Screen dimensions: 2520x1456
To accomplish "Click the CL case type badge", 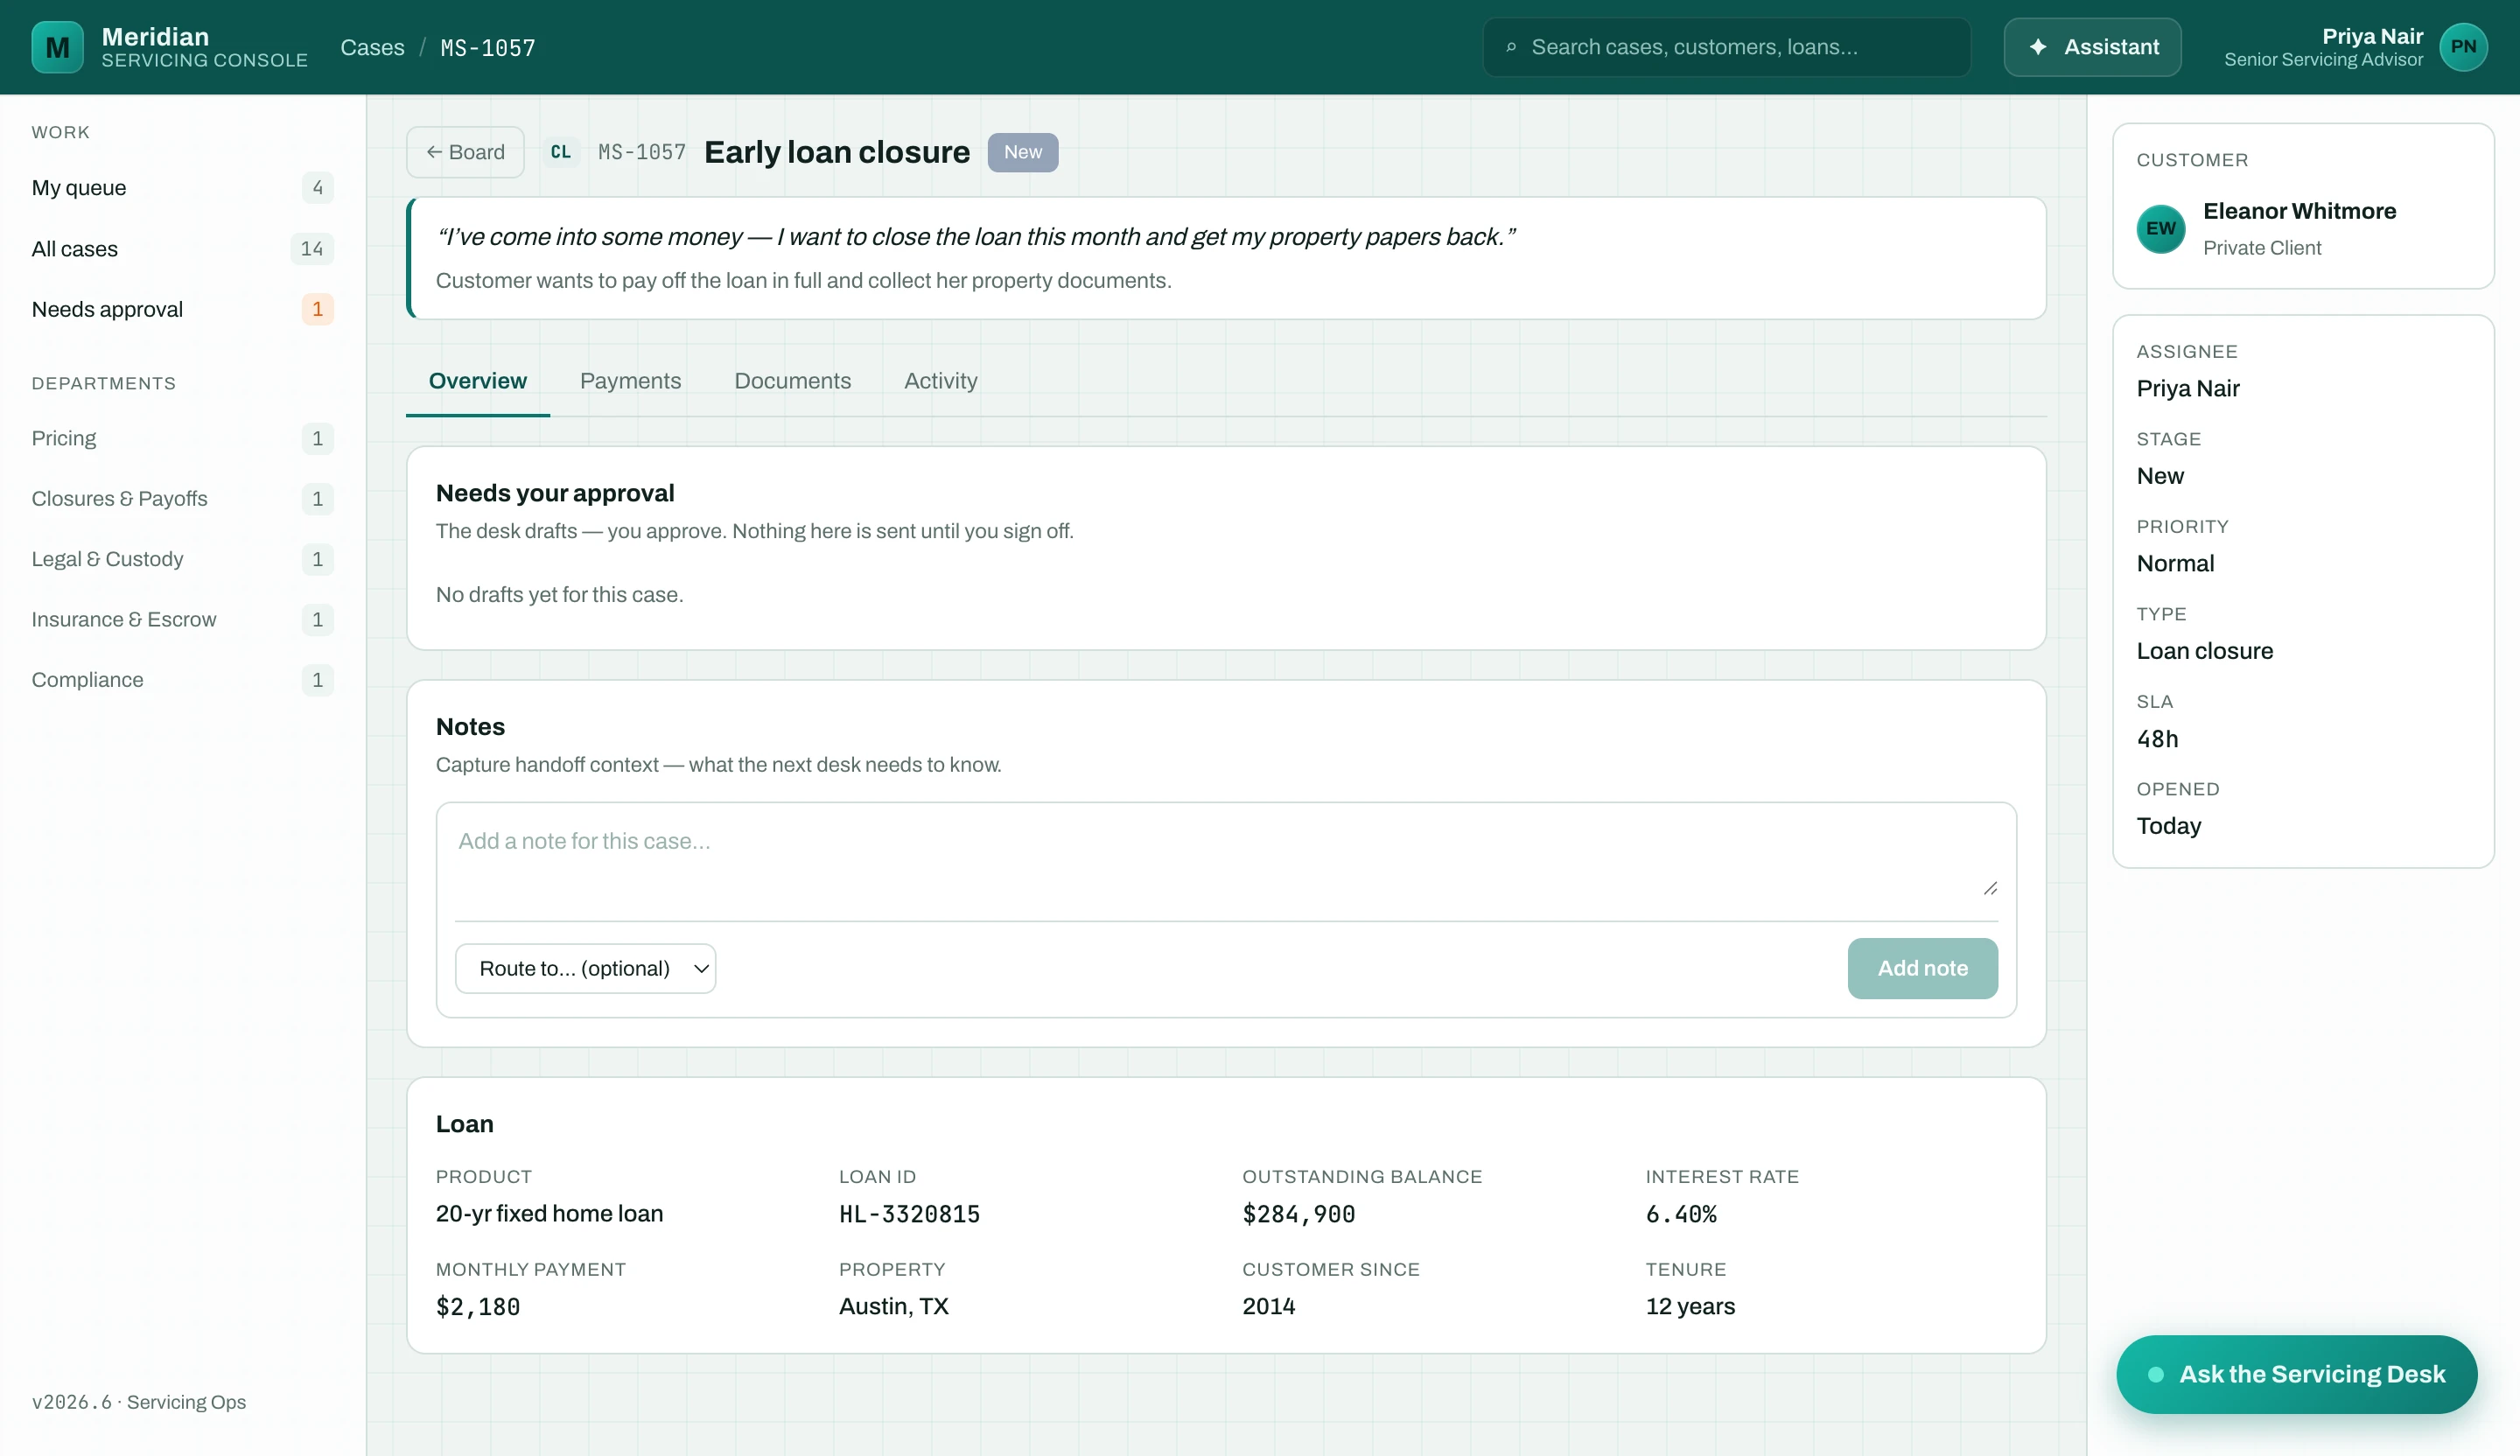I will [x=560, y=152].
